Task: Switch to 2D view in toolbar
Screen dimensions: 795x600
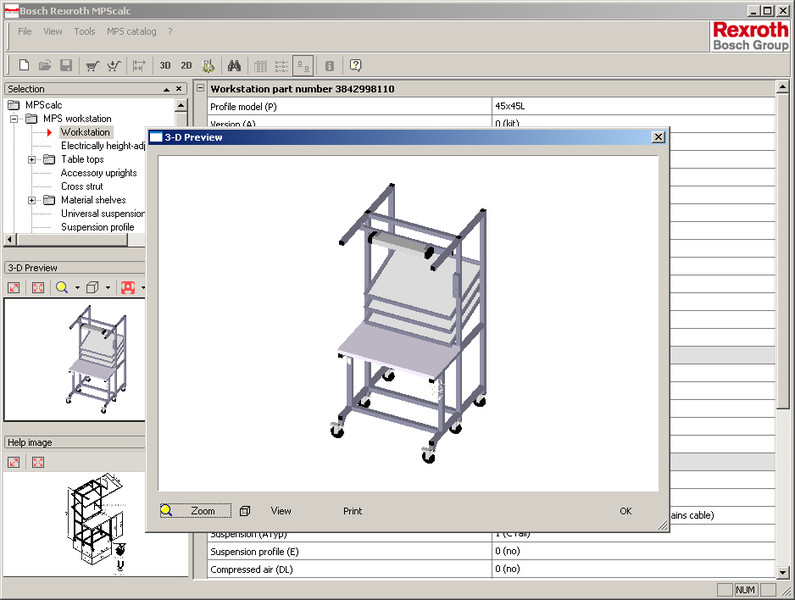Action: pyautogui.click(x=186, y=66)
